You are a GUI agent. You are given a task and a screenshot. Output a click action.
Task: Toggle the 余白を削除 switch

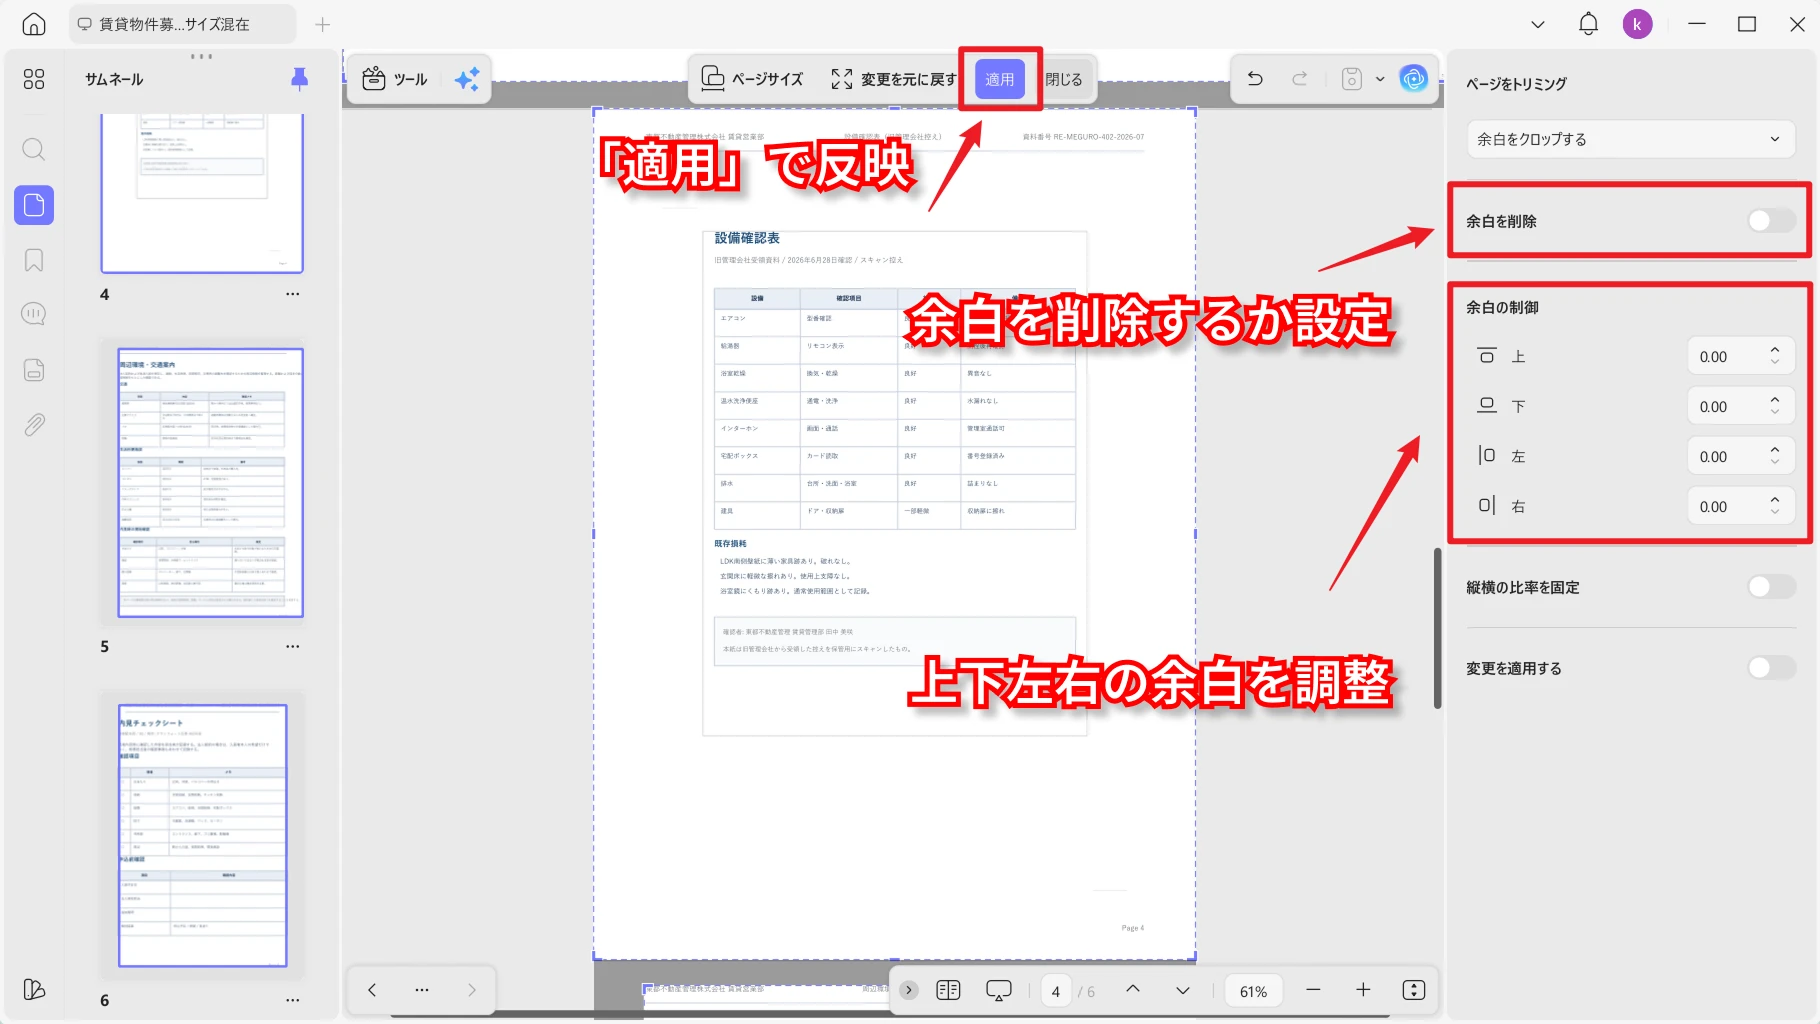click(1771, 221)
